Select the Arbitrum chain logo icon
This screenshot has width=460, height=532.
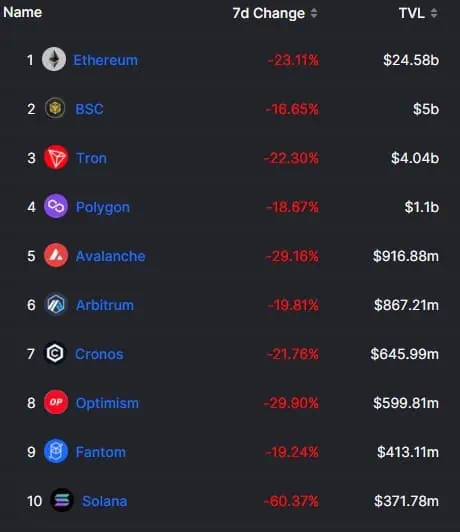tap(56, 304)
